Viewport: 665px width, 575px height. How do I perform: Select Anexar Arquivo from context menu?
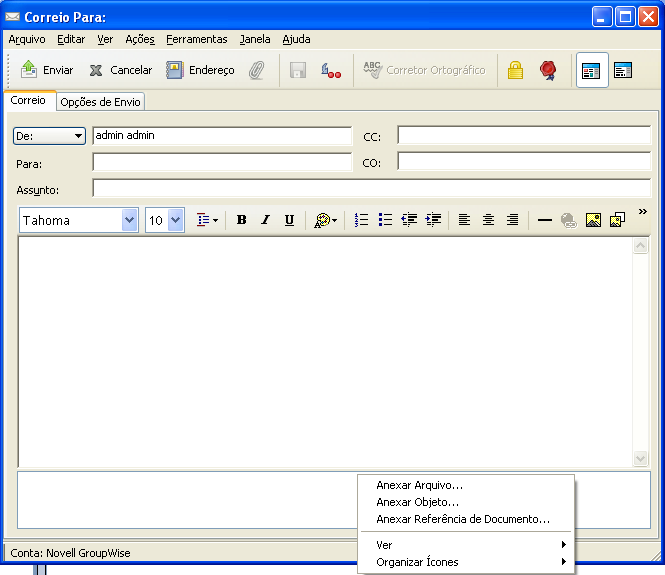[x=419, y=485]
